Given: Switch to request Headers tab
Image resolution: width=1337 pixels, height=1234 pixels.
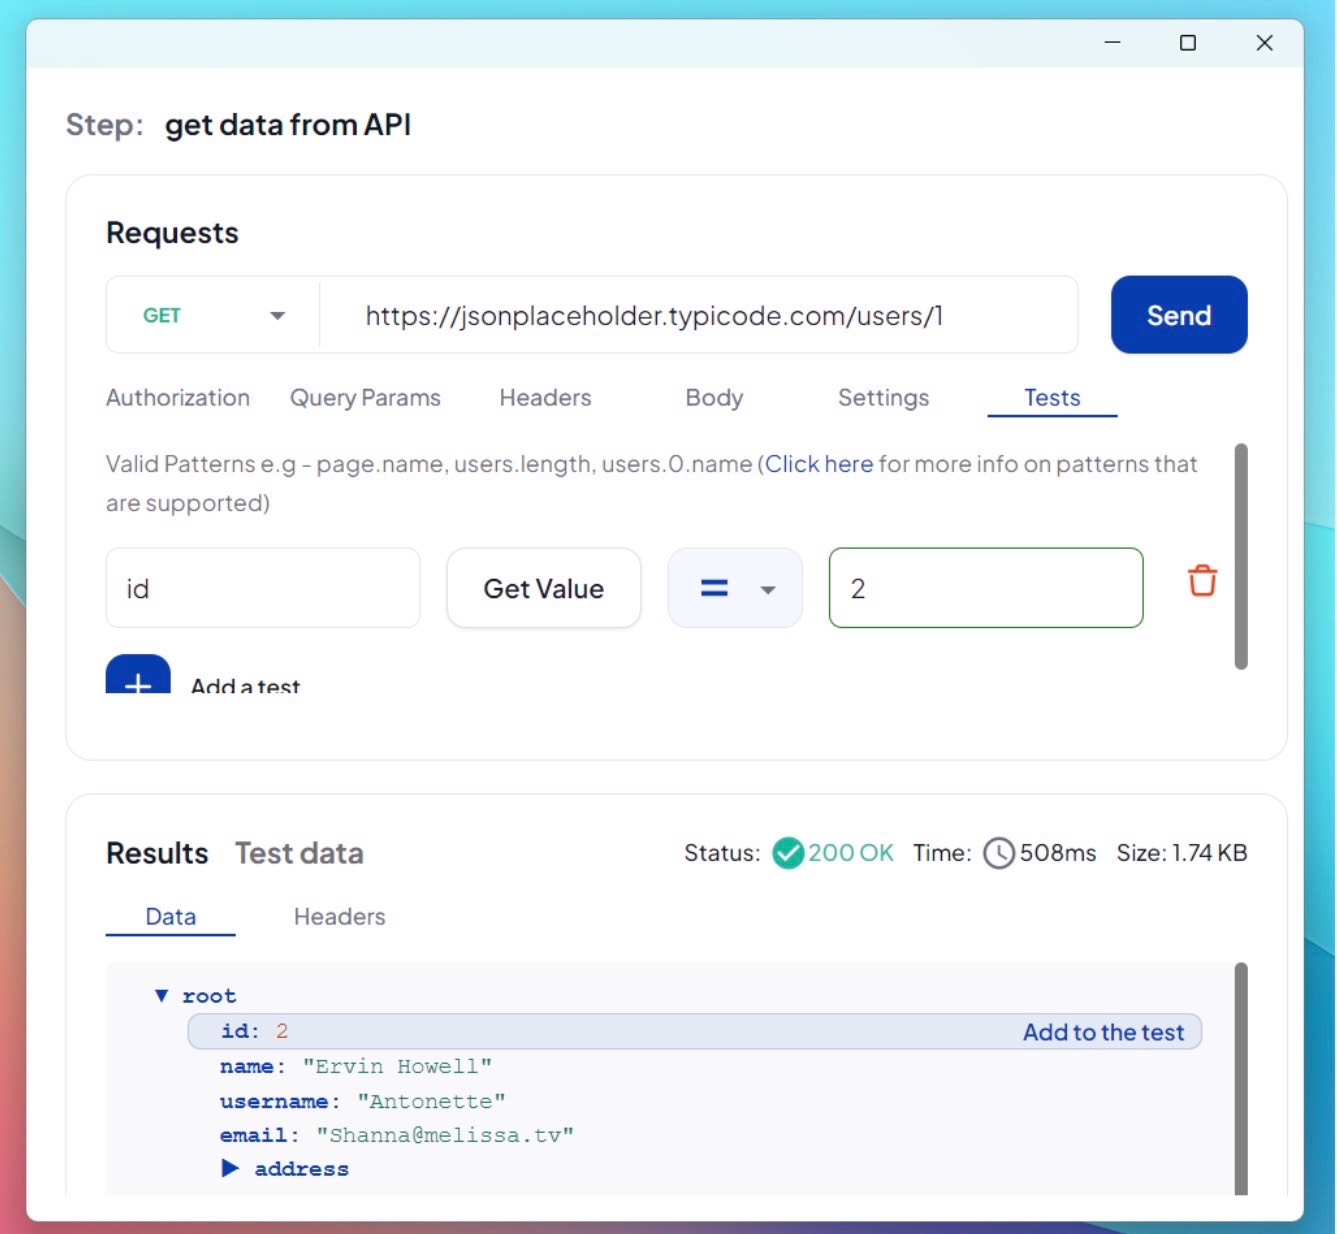Looking at the screenshot, I should [545, 398].
